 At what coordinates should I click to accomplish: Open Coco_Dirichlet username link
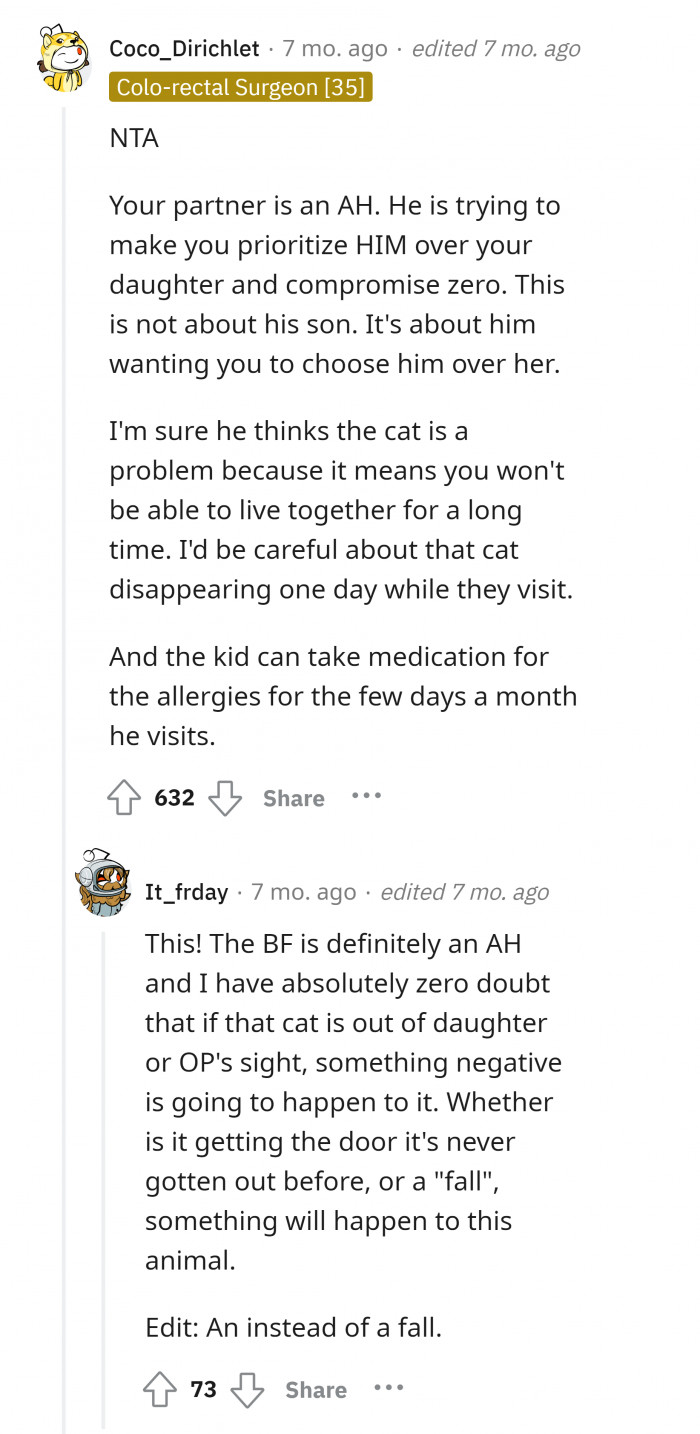(184, 48)
